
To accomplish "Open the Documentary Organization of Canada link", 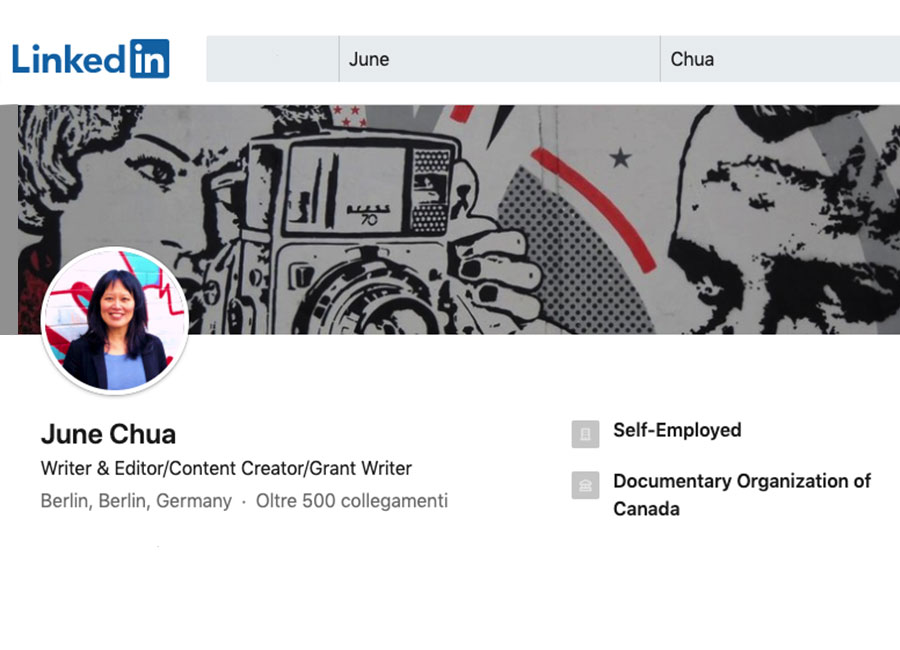I will pyautogui.click(x=741, y=494).
